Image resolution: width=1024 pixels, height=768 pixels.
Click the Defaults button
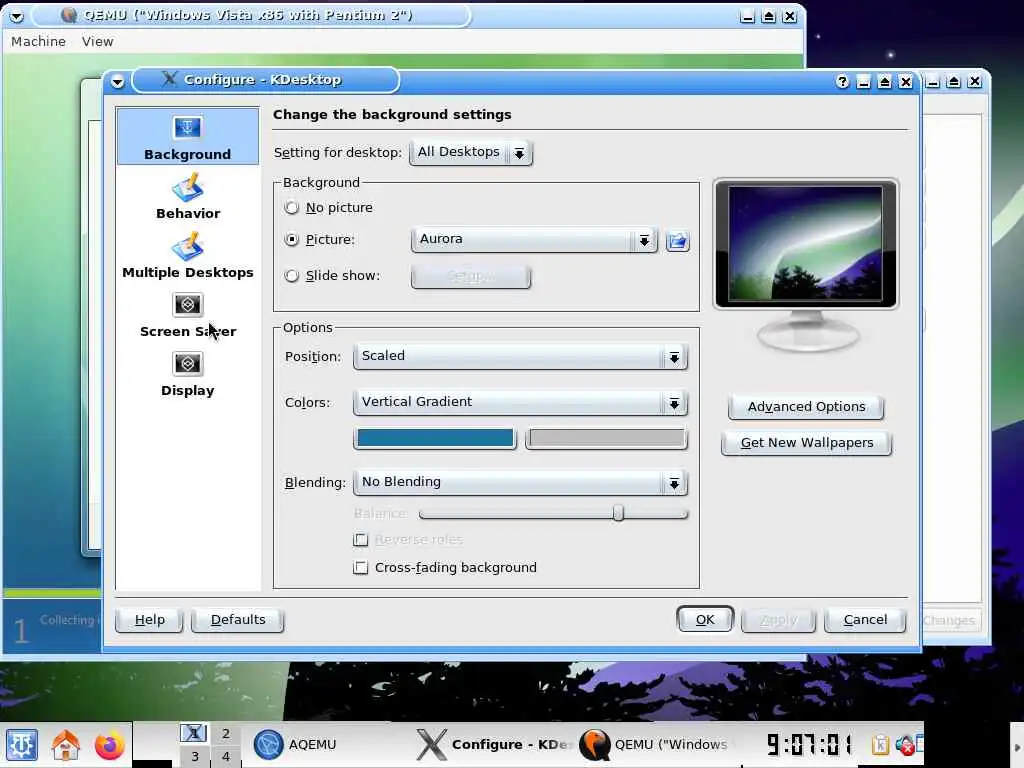238,620
